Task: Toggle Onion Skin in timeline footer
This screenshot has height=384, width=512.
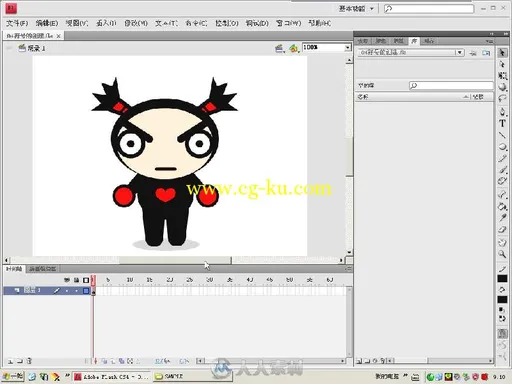Action: [105, 361]
